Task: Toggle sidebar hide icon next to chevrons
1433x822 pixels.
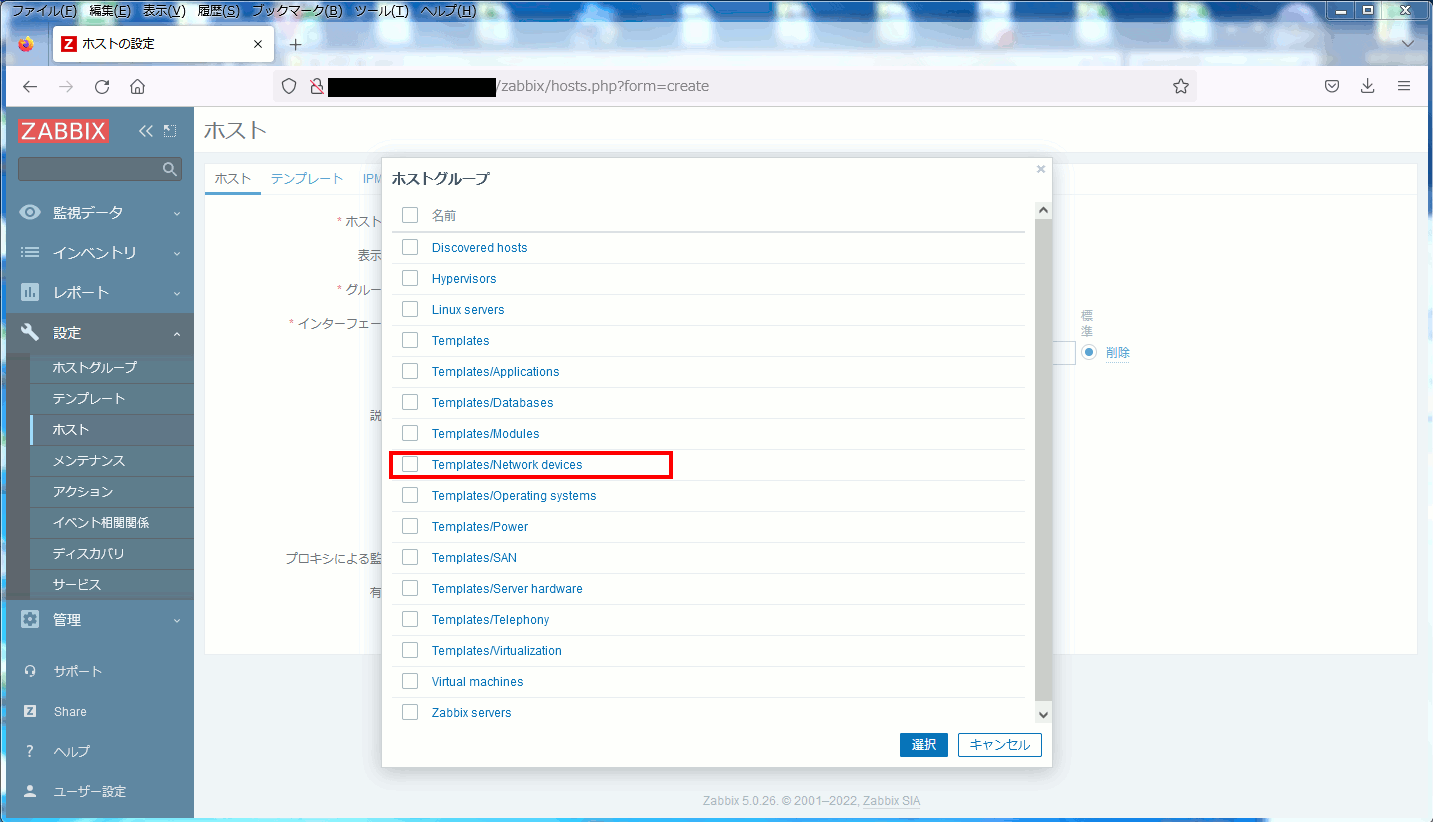Action: point(170,131)
